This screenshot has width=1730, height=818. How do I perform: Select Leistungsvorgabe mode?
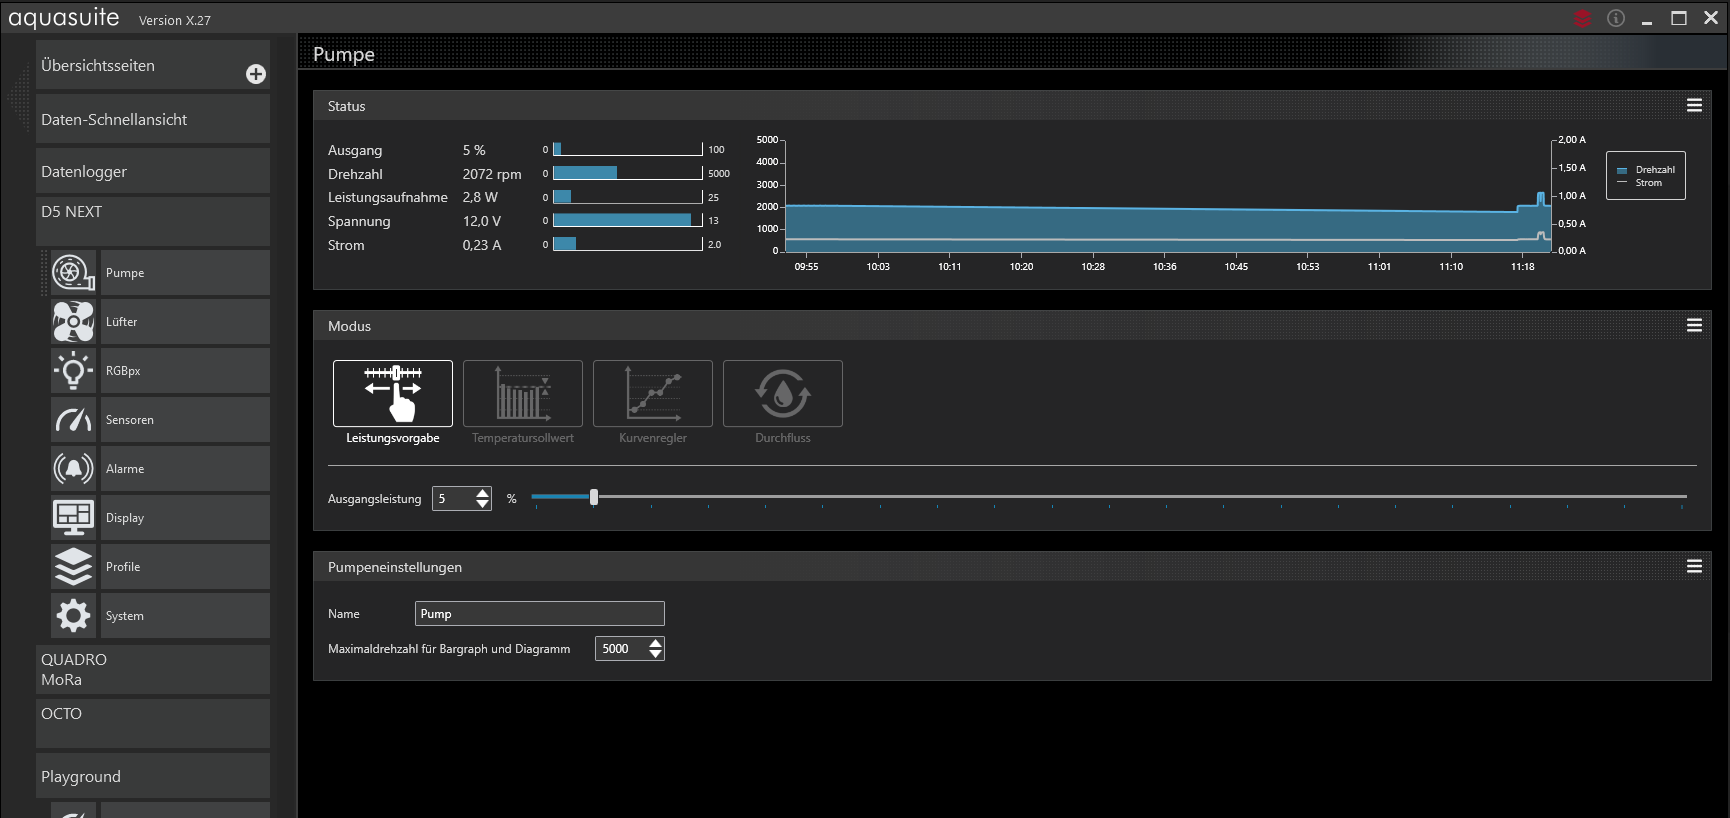(x=392, y=394)
